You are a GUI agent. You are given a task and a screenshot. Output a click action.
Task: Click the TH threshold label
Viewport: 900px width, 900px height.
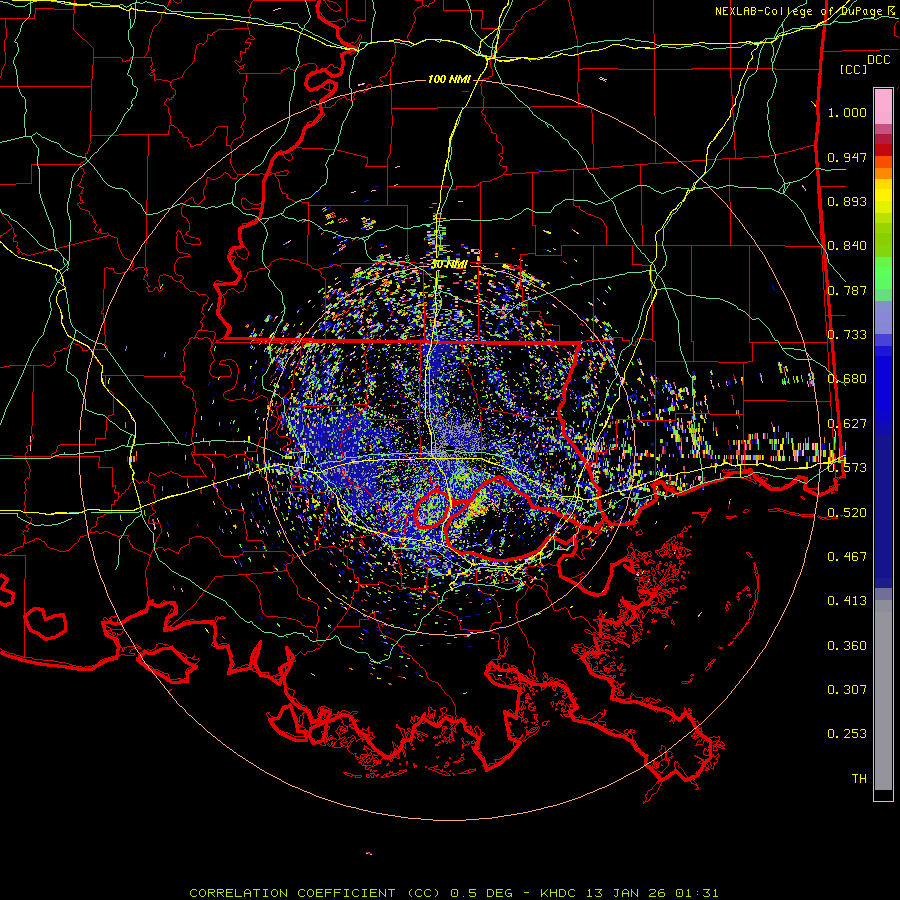[859, 778]
